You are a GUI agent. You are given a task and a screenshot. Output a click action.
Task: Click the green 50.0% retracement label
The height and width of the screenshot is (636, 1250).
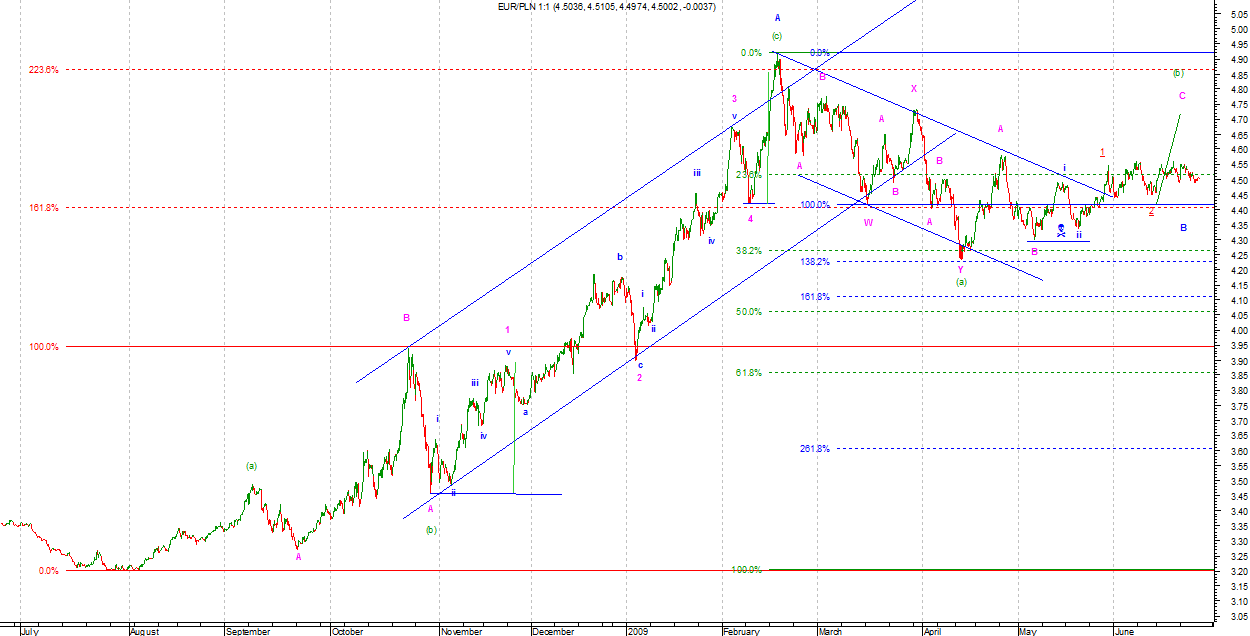[749, 312]
